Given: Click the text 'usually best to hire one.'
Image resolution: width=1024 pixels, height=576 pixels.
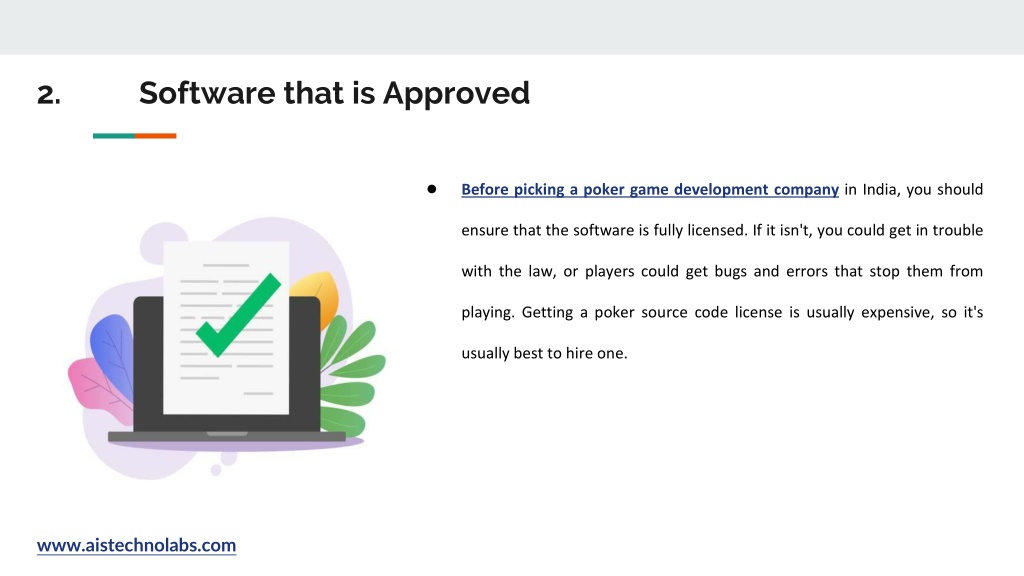Looking at the screenshot, I should tap(544, 353).
